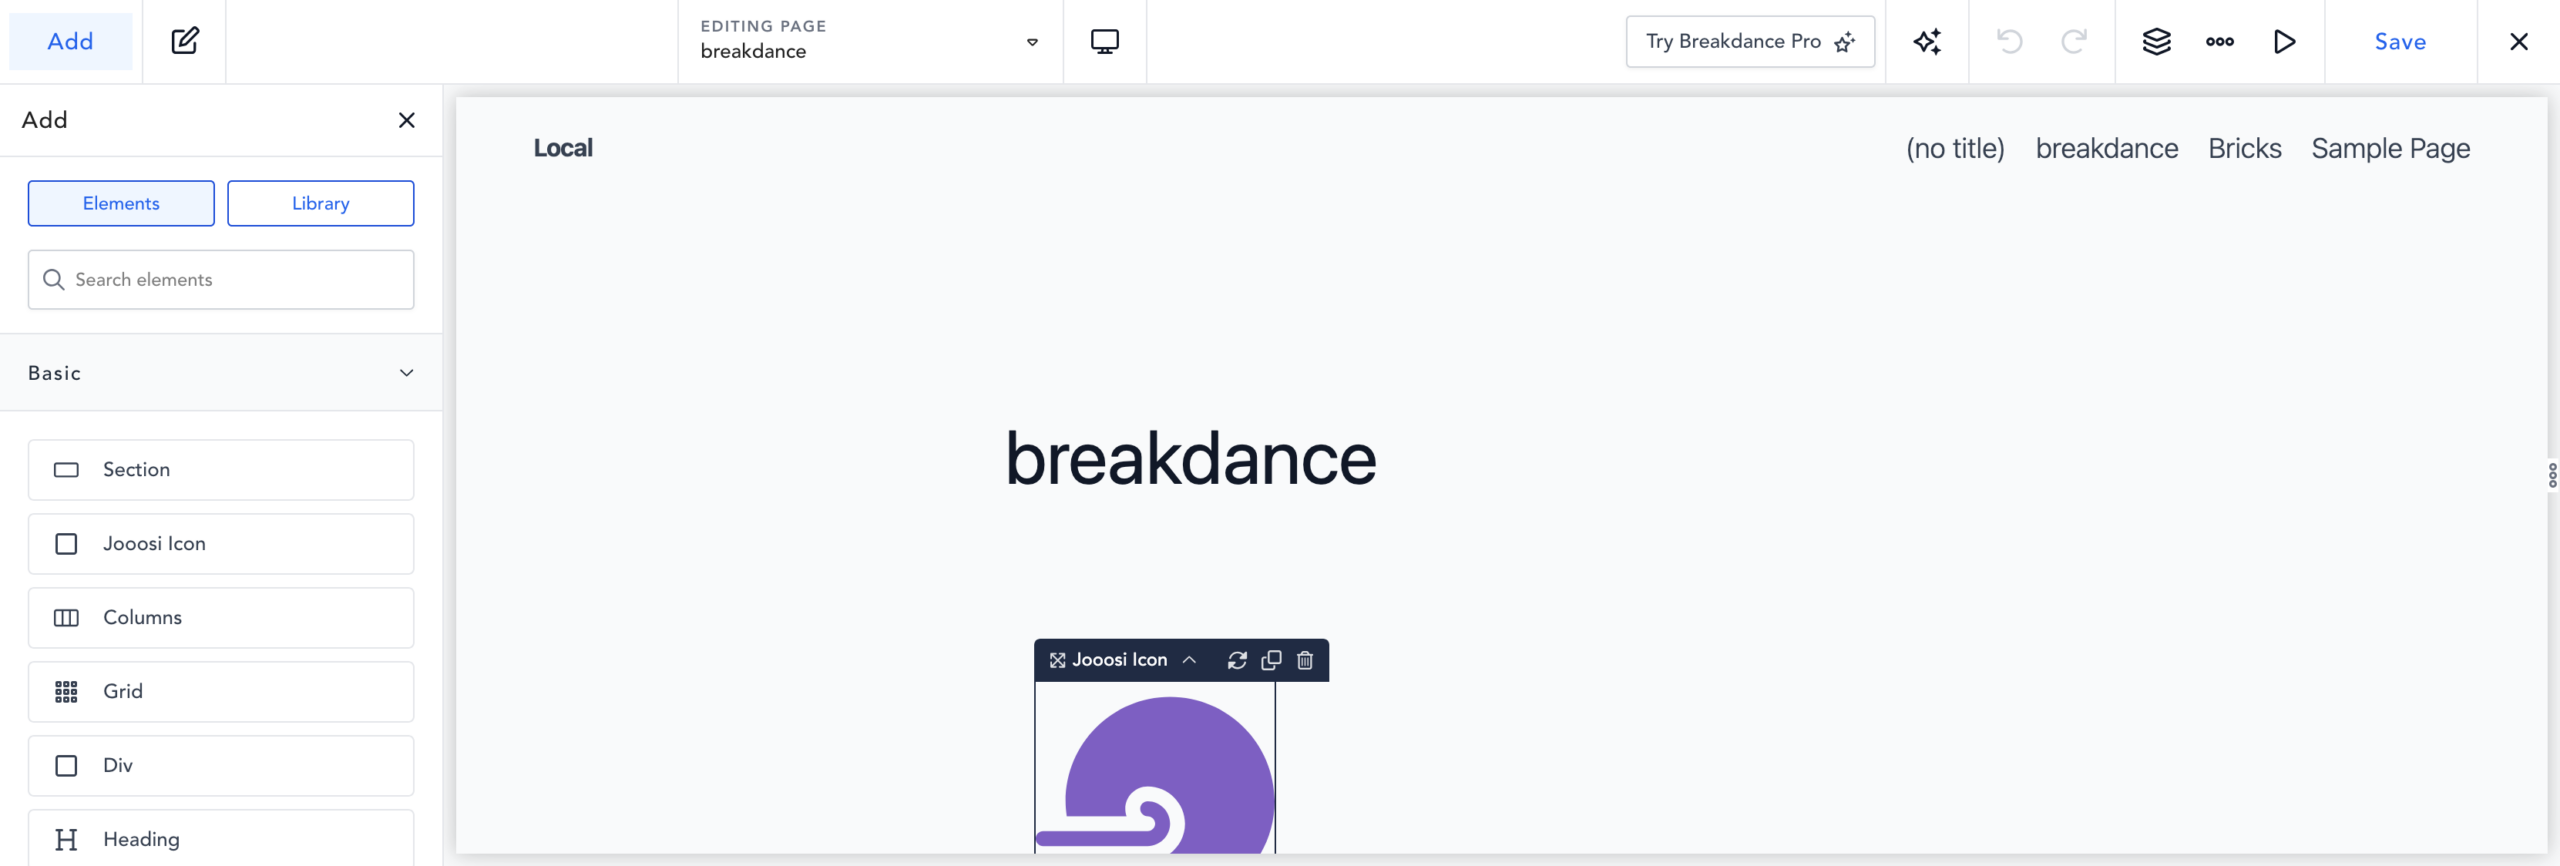This screenshot has height=866, width=2560.
Task: Open the Sample Page nav link
Action: [x=2391, y=148]
